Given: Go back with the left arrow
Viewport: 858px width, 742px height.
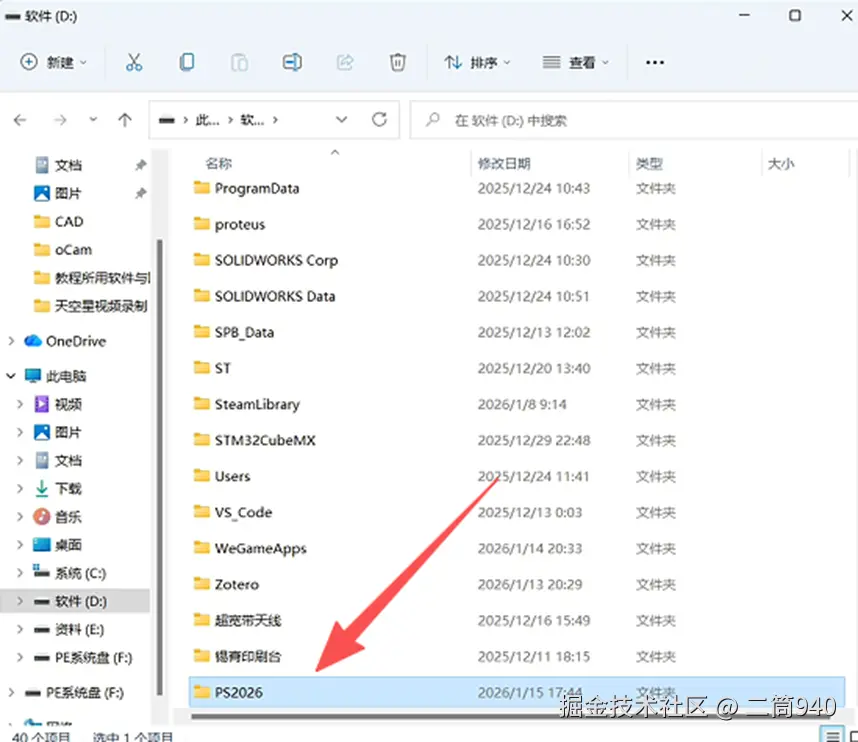Looking at the screenshot, I should (20, 120).
